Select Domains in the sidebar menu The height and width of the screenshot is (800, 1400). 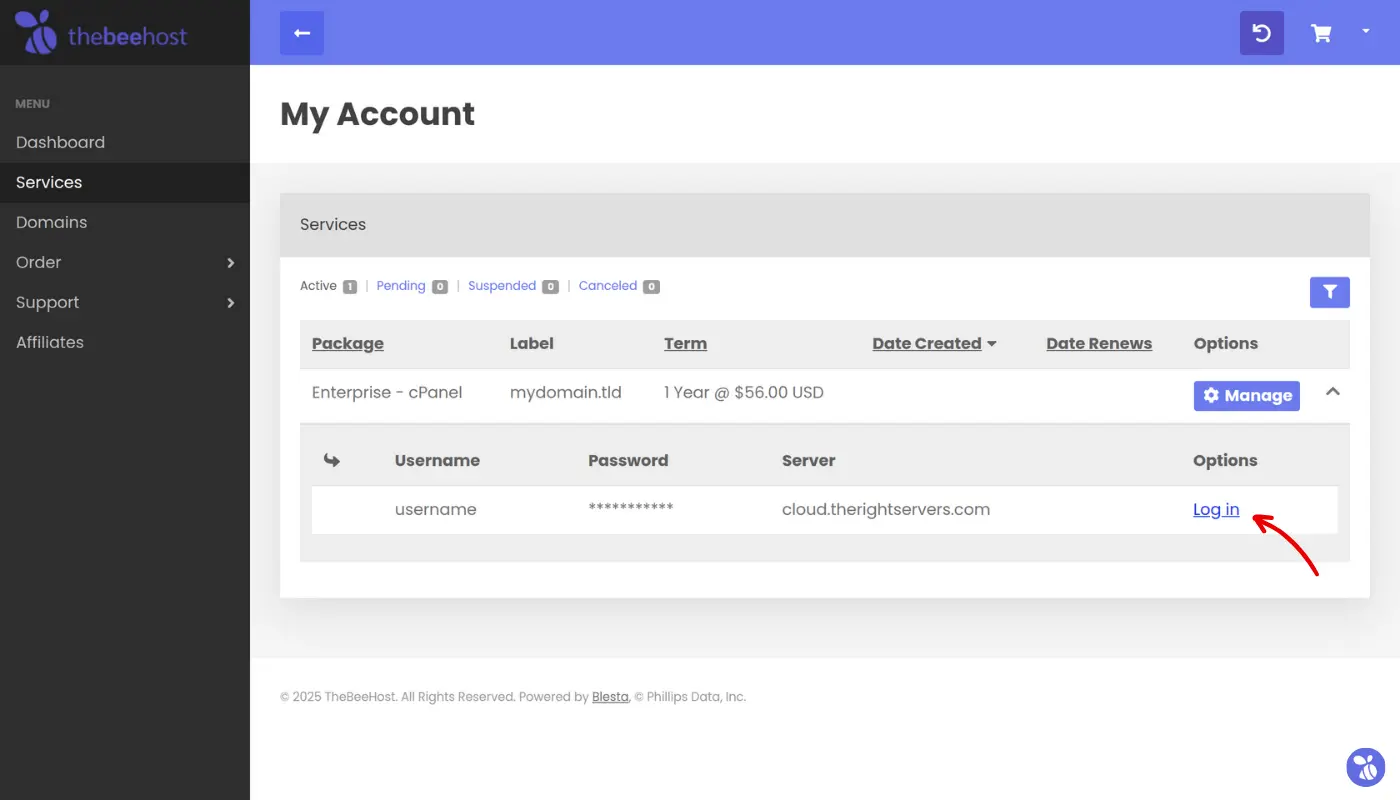pos(52,223)
